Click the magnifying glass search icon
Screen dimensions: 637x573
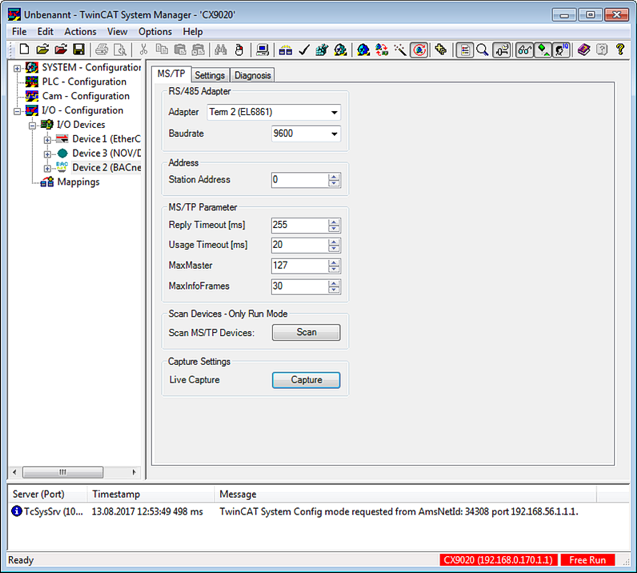point(482,50)
